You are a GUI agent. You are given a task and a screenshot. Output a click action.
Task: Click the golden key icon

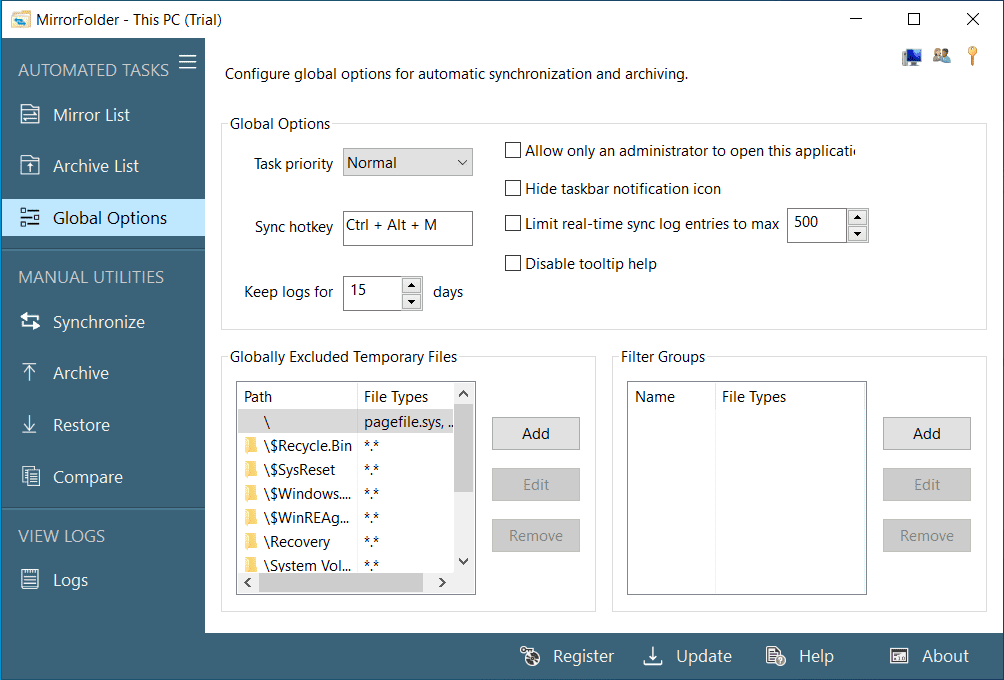[x=972, y=56]
